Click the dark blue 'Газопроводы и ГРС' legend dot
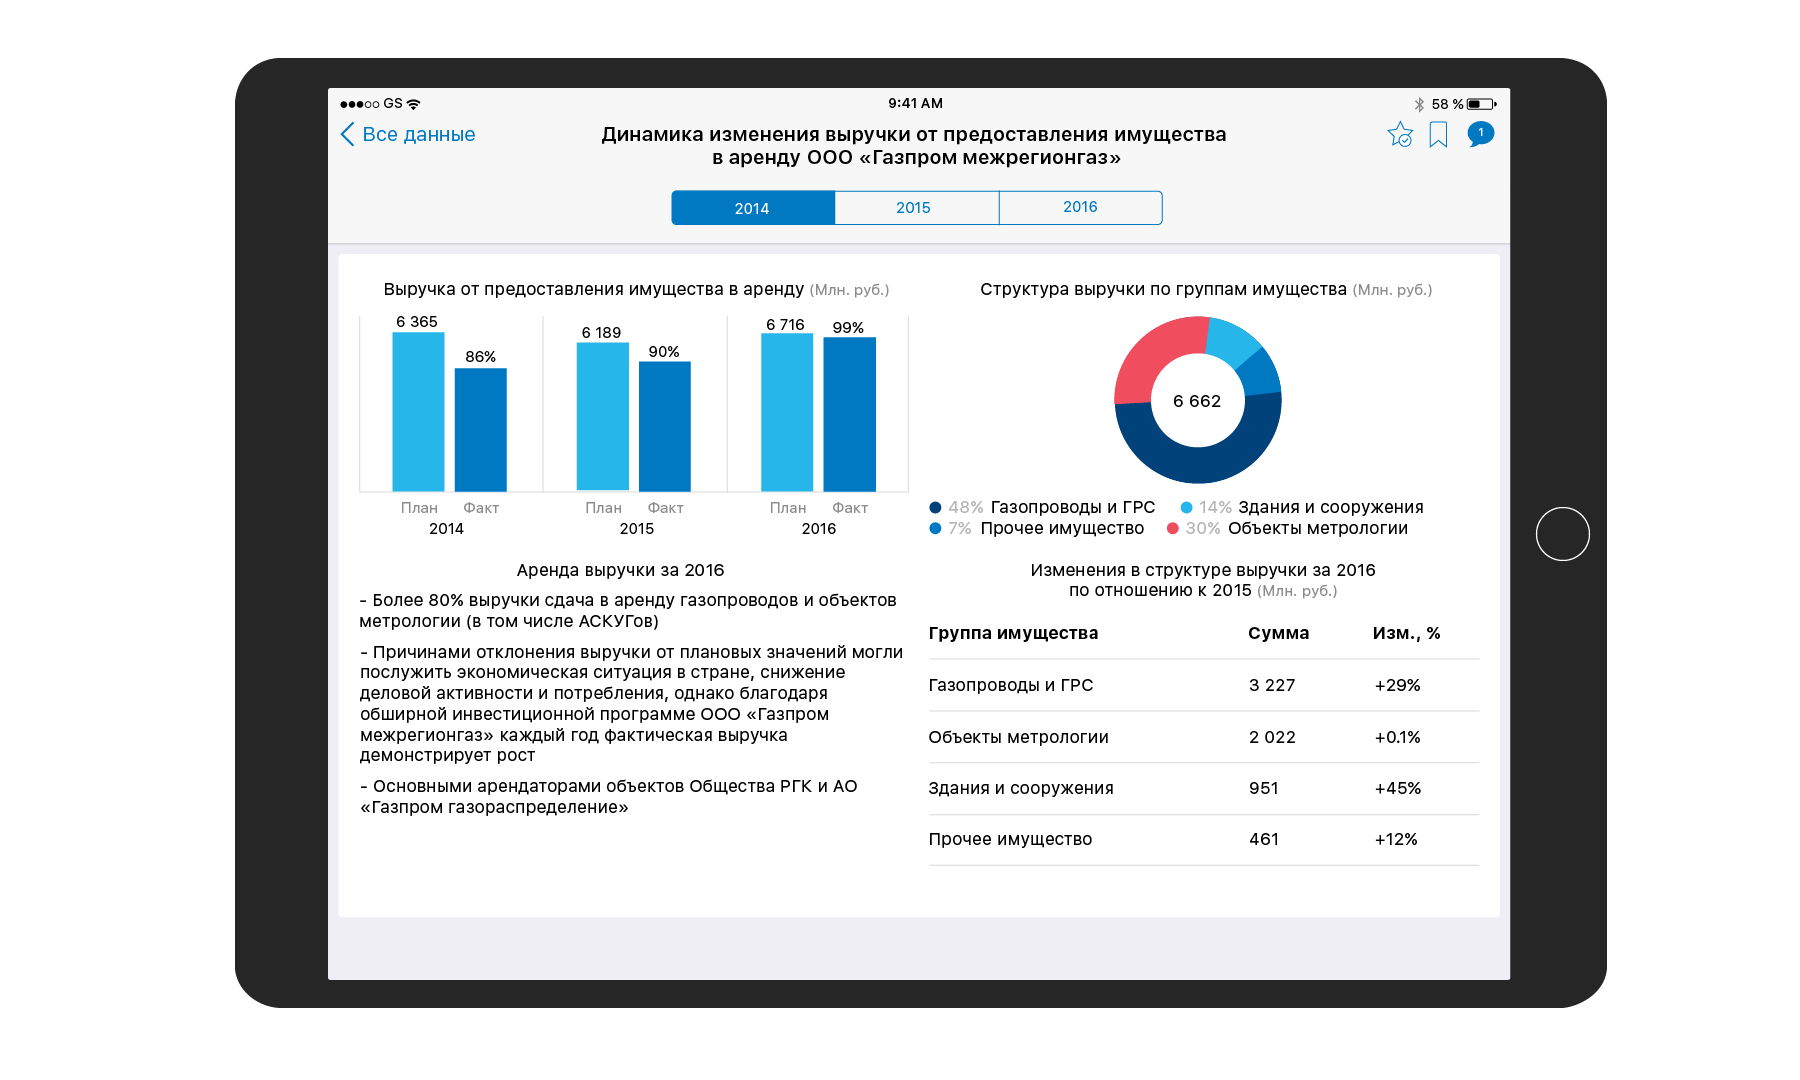1800x1080 pixels. click(x=935, y=508)
